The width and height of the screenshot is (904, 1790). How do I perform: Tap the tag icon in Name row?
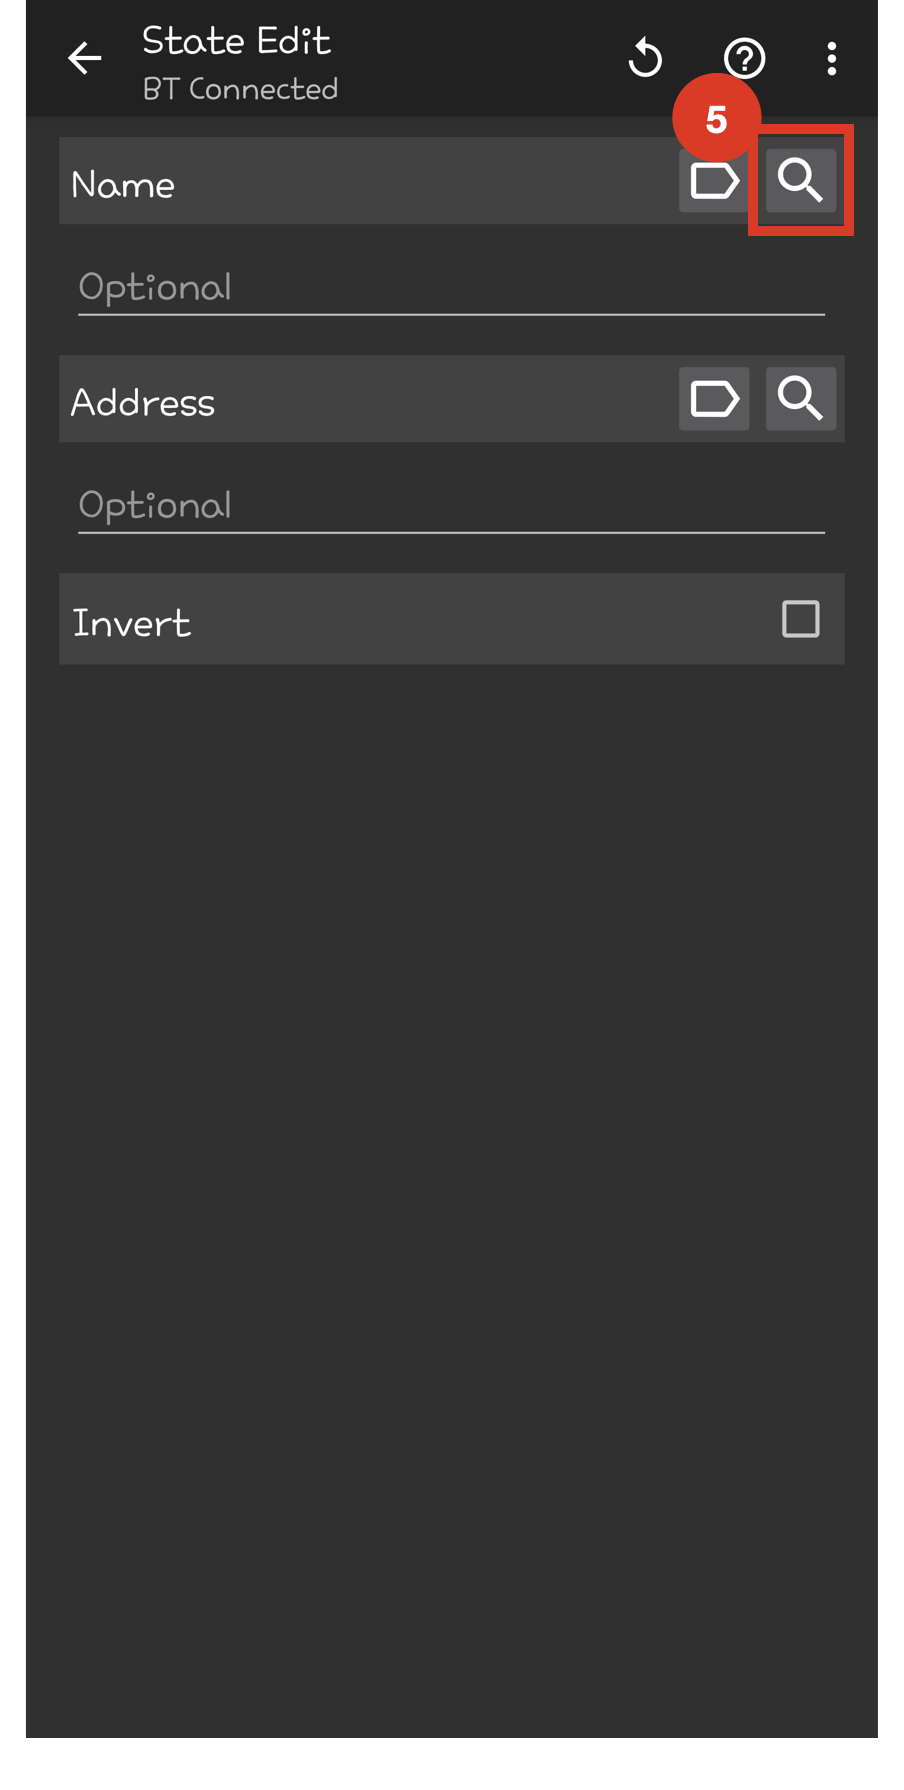pyautogui.click(x=713, y=183)
